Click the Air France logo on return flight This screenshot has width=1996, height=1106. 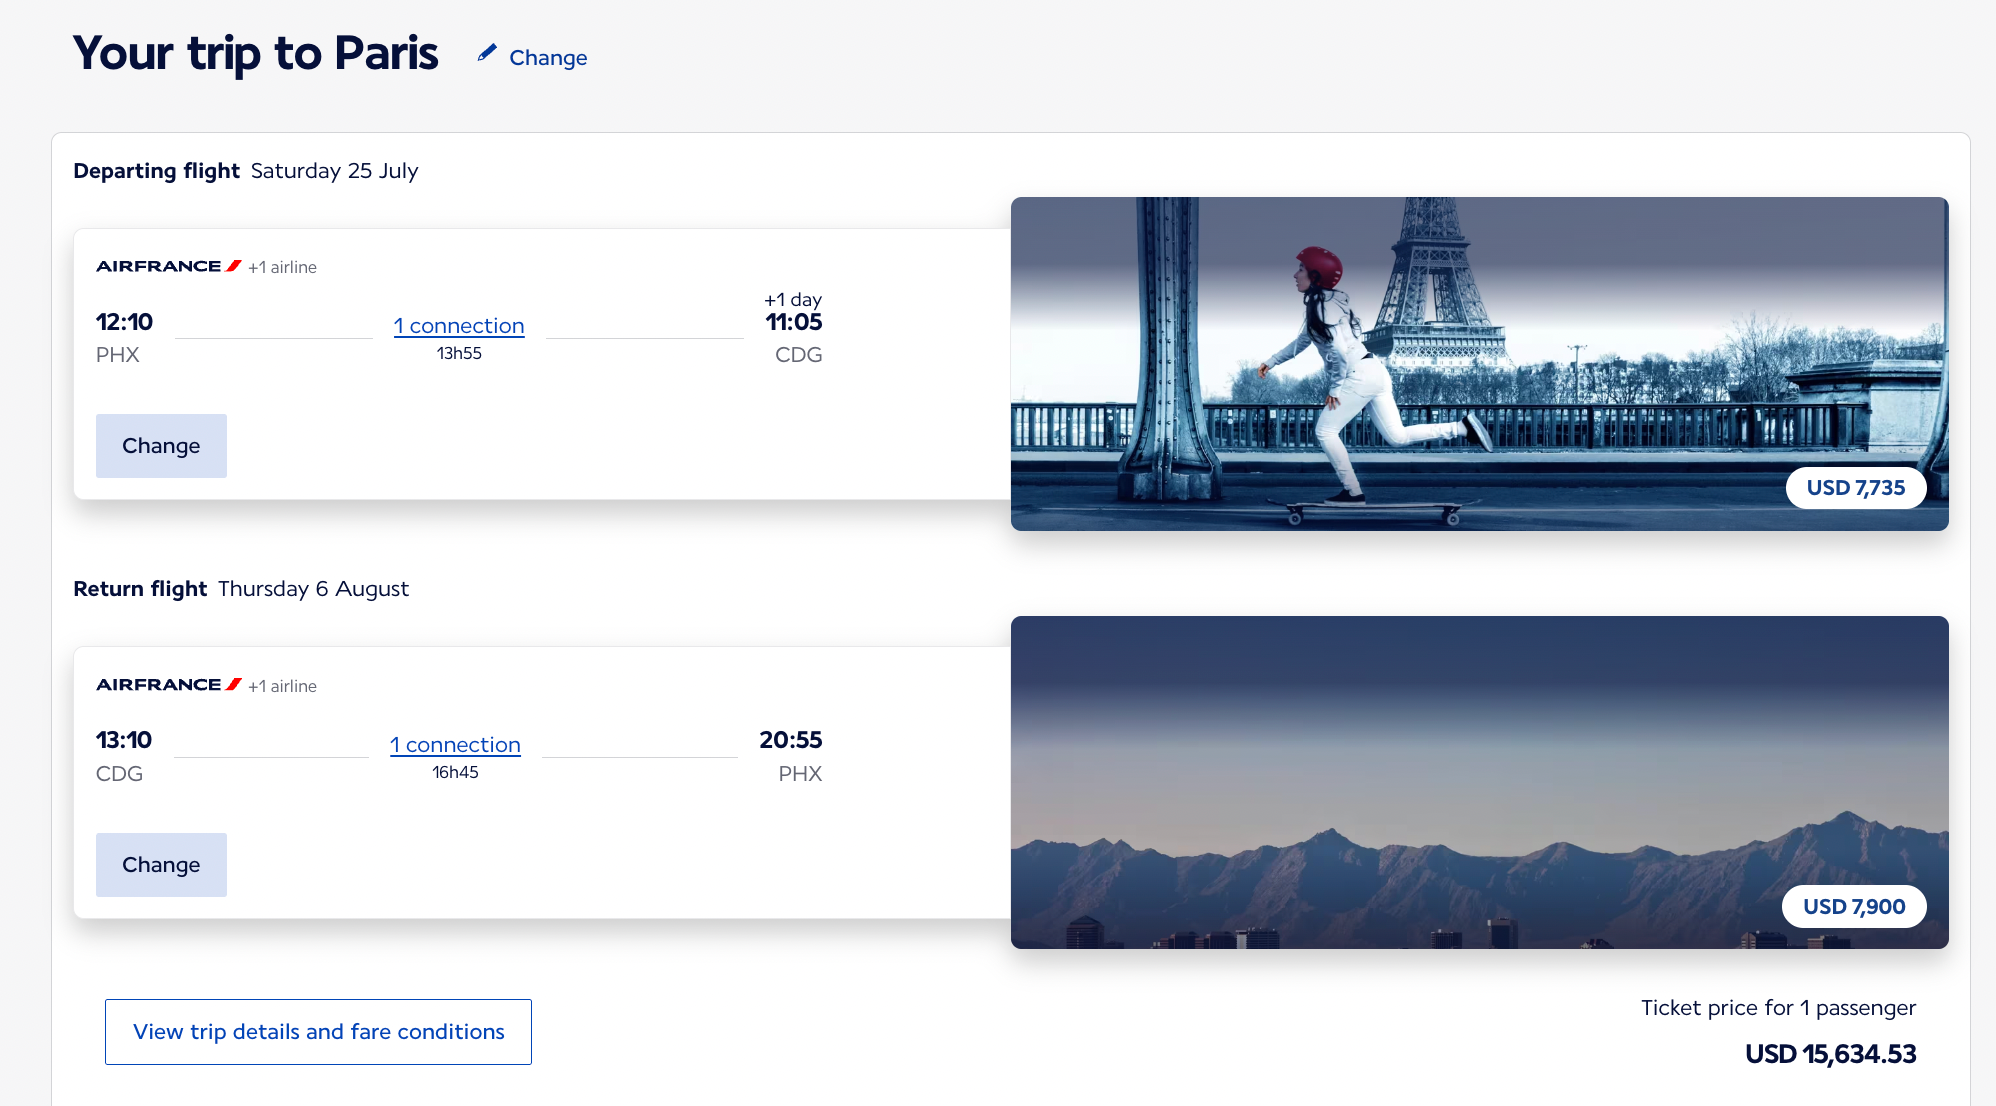point(169,685)
